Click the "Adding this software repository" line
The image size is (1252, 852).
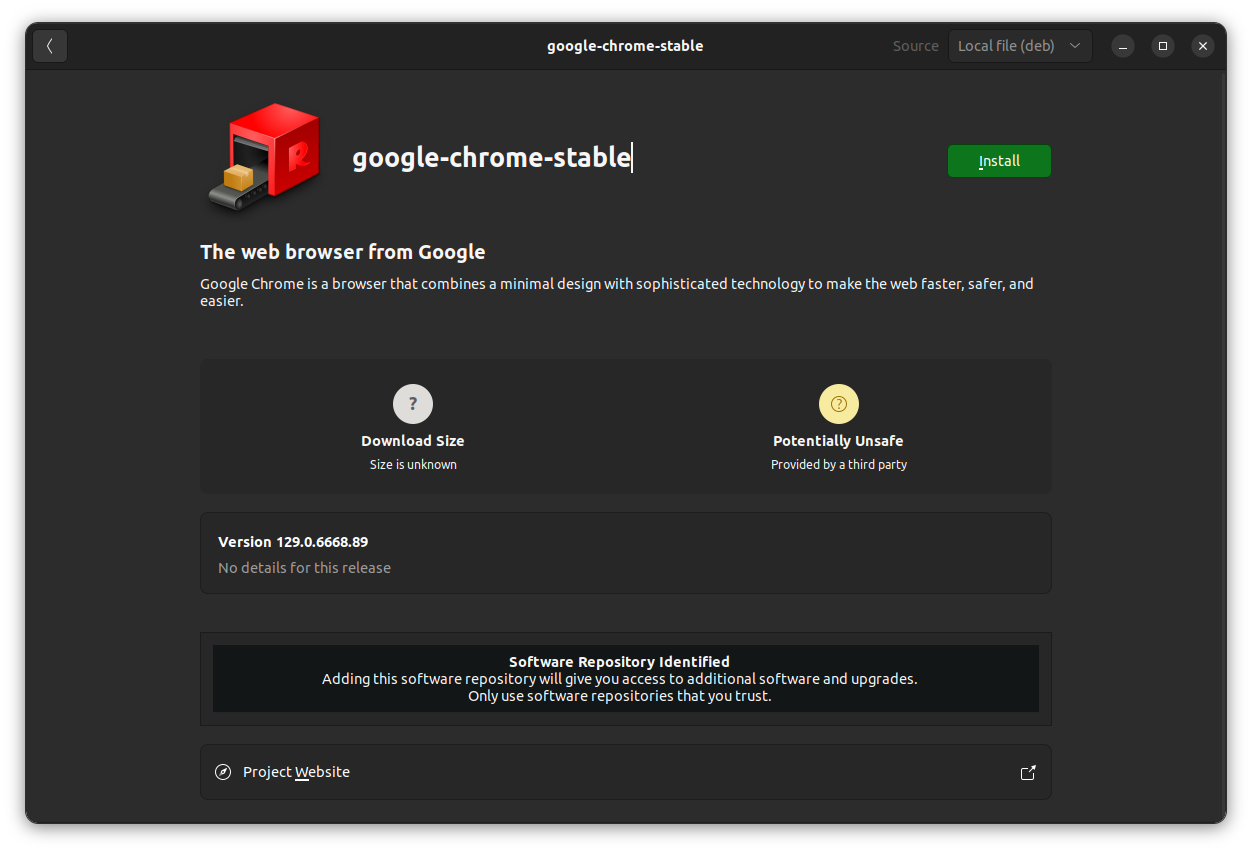620,679
